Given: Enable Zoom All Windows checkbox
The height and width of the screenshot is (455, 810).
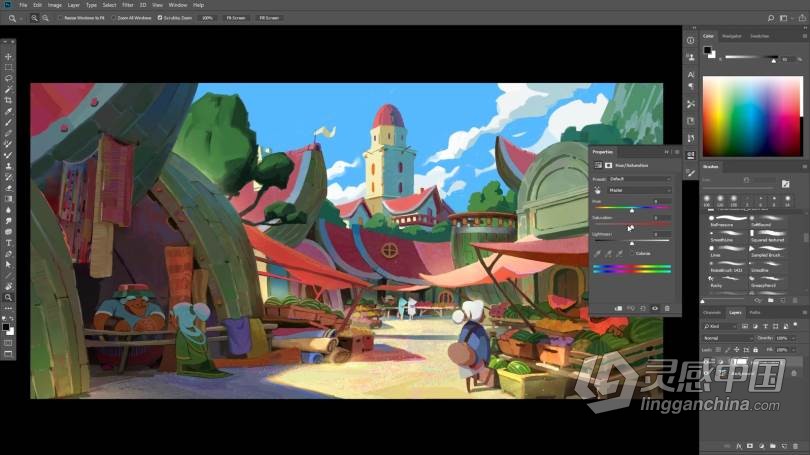Looking at the screenshot, I should [x=114, y=18].
